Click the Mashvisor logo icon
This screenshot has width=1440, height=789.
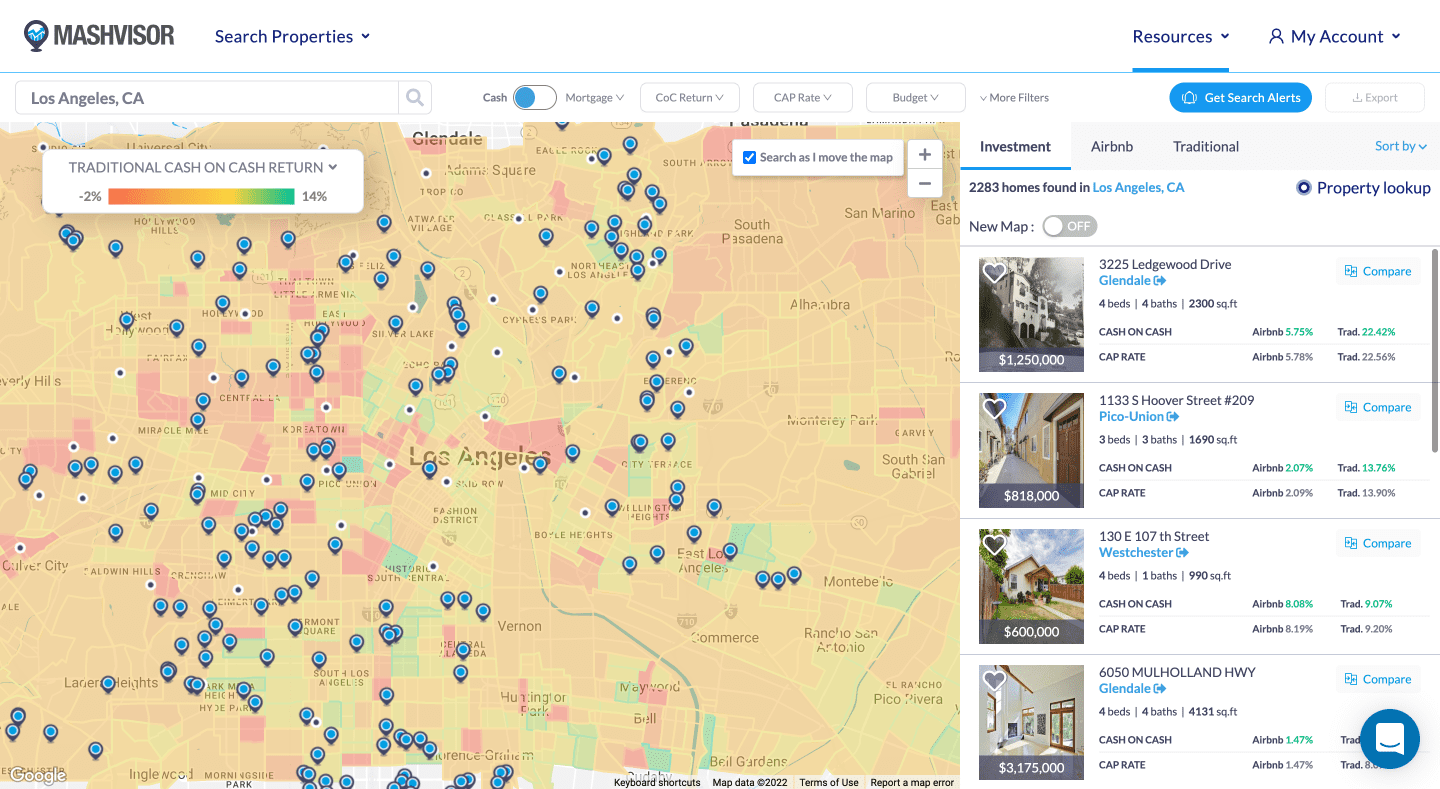[x=36, y=34]
